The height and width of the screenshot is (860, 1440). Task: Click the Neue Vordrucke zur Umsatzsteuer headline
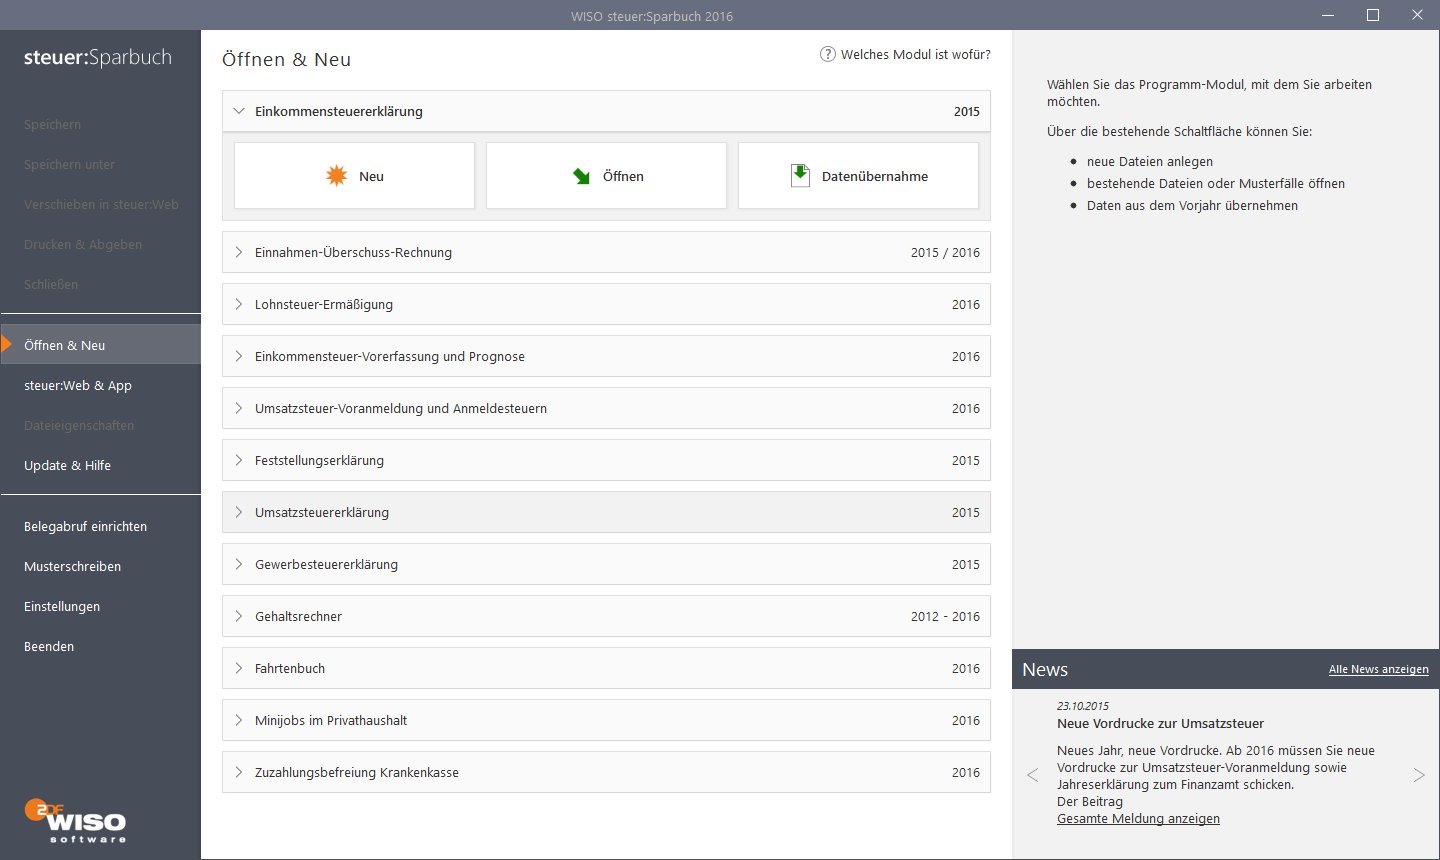[1160, 723]
